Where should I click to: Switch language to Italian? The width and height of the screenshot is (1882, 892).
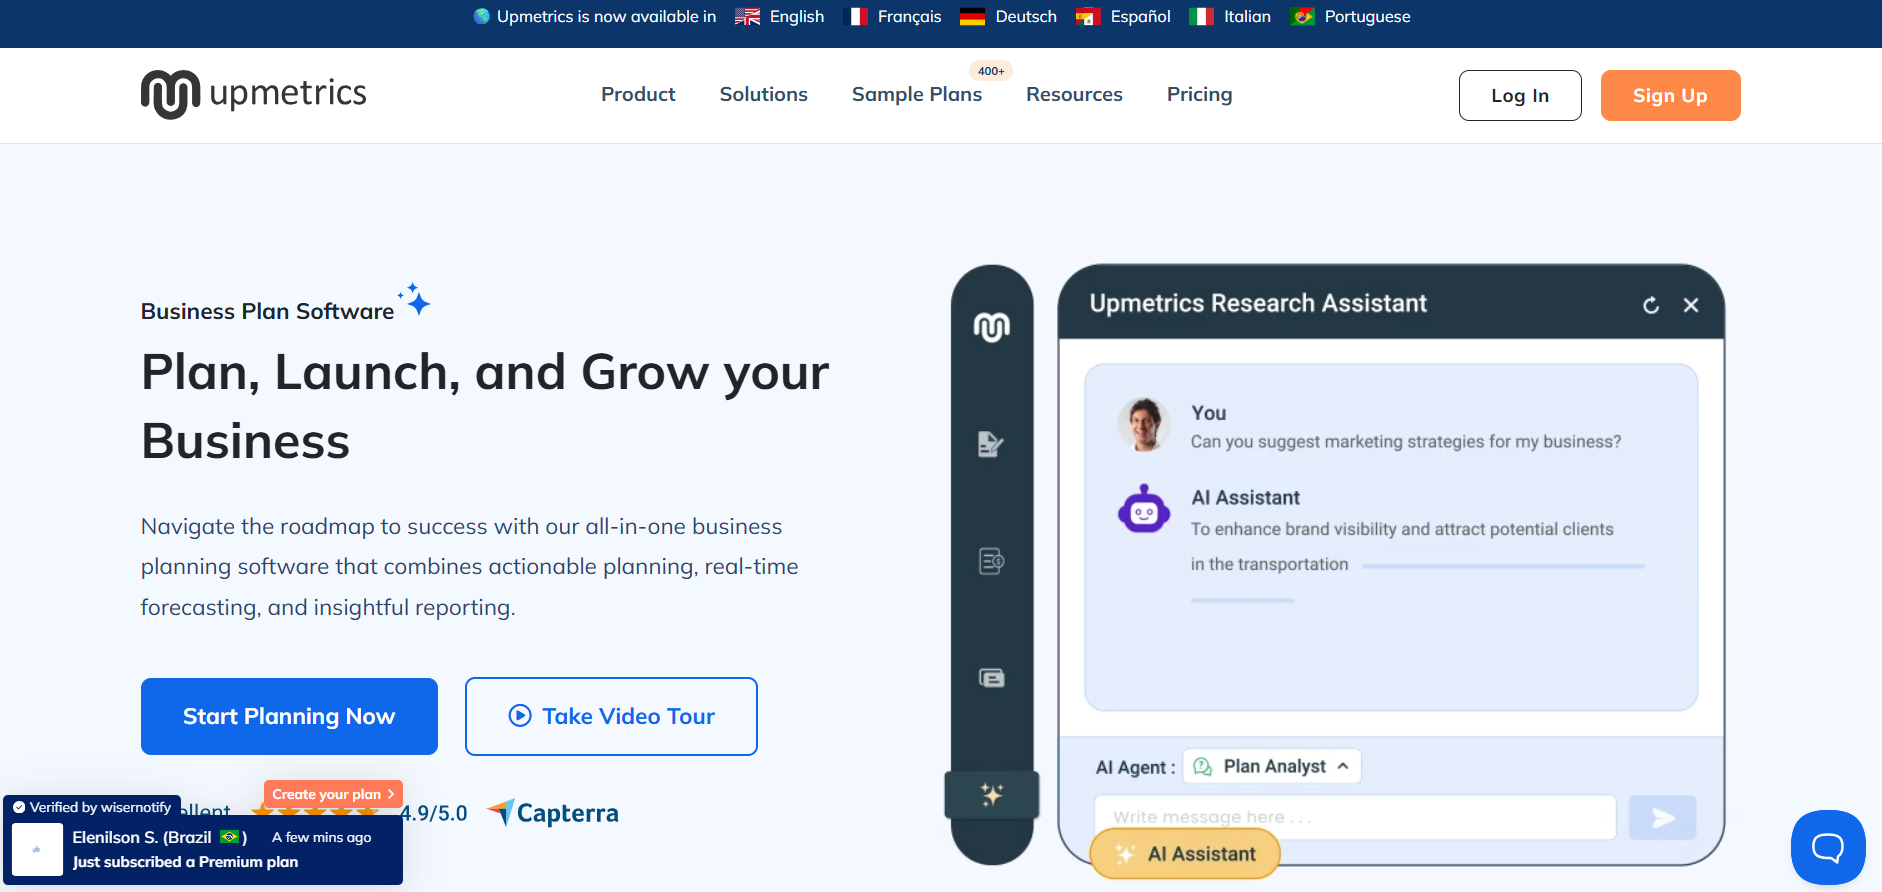pos(1247,17)
